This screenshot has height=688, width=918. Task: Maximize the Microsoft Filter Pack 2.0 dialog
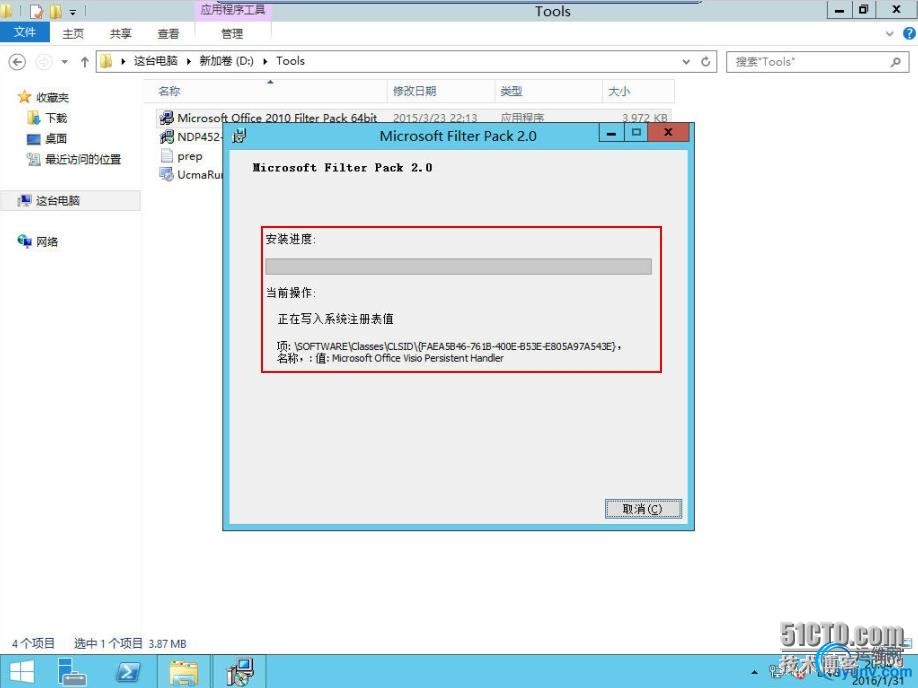click(636, 133)
